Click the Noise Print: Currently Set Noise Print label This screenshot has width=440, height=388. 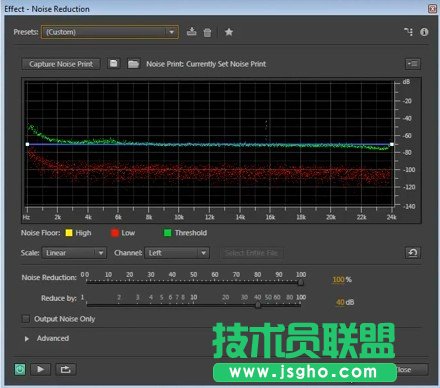(206, 64)
